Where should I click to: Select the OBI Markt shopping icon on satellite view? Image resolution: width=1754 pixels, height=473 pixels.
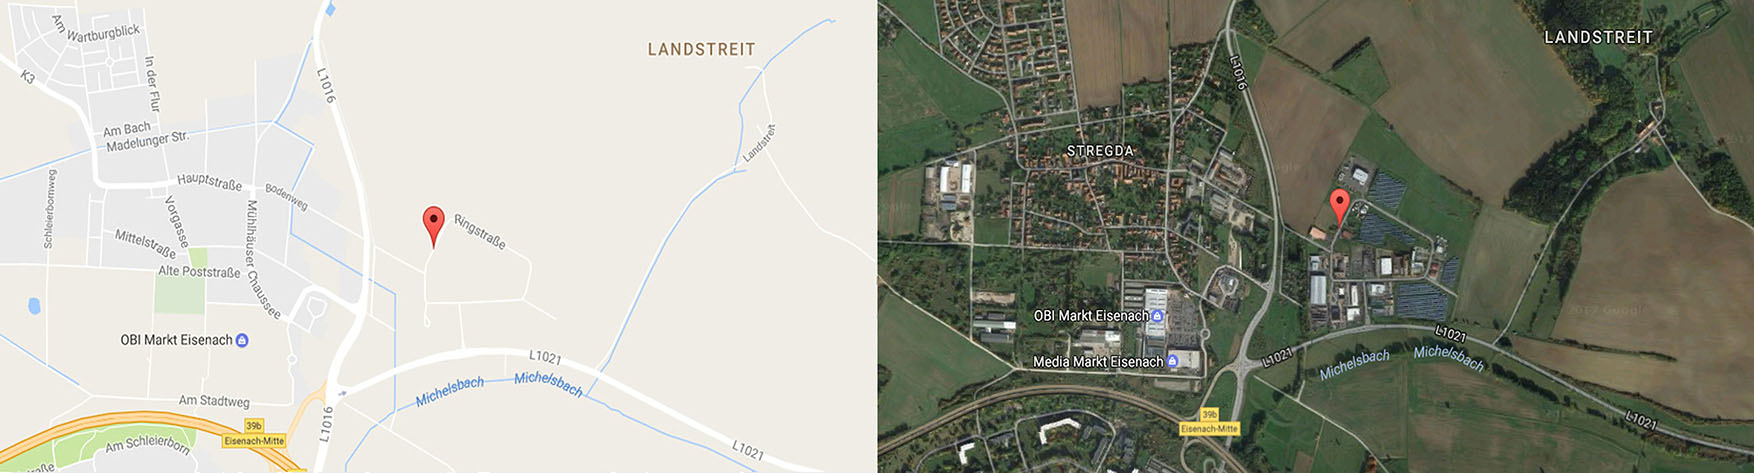coord(1157,315)
